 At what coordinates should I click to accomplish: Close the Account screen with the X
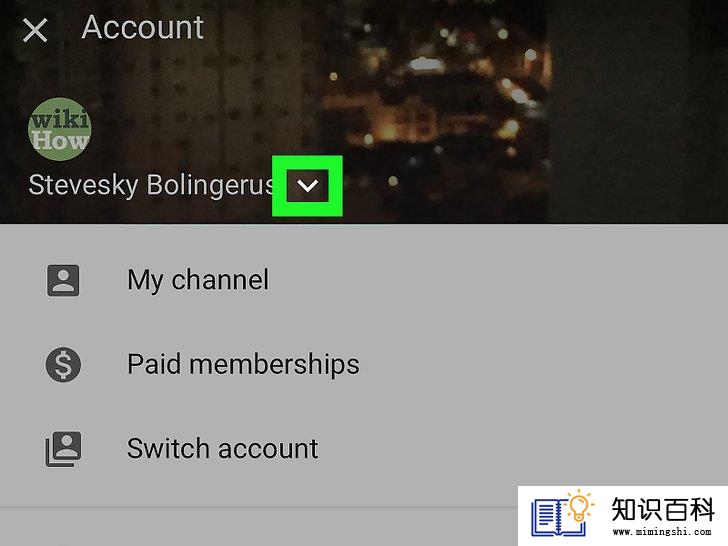(x=35, y=30)
